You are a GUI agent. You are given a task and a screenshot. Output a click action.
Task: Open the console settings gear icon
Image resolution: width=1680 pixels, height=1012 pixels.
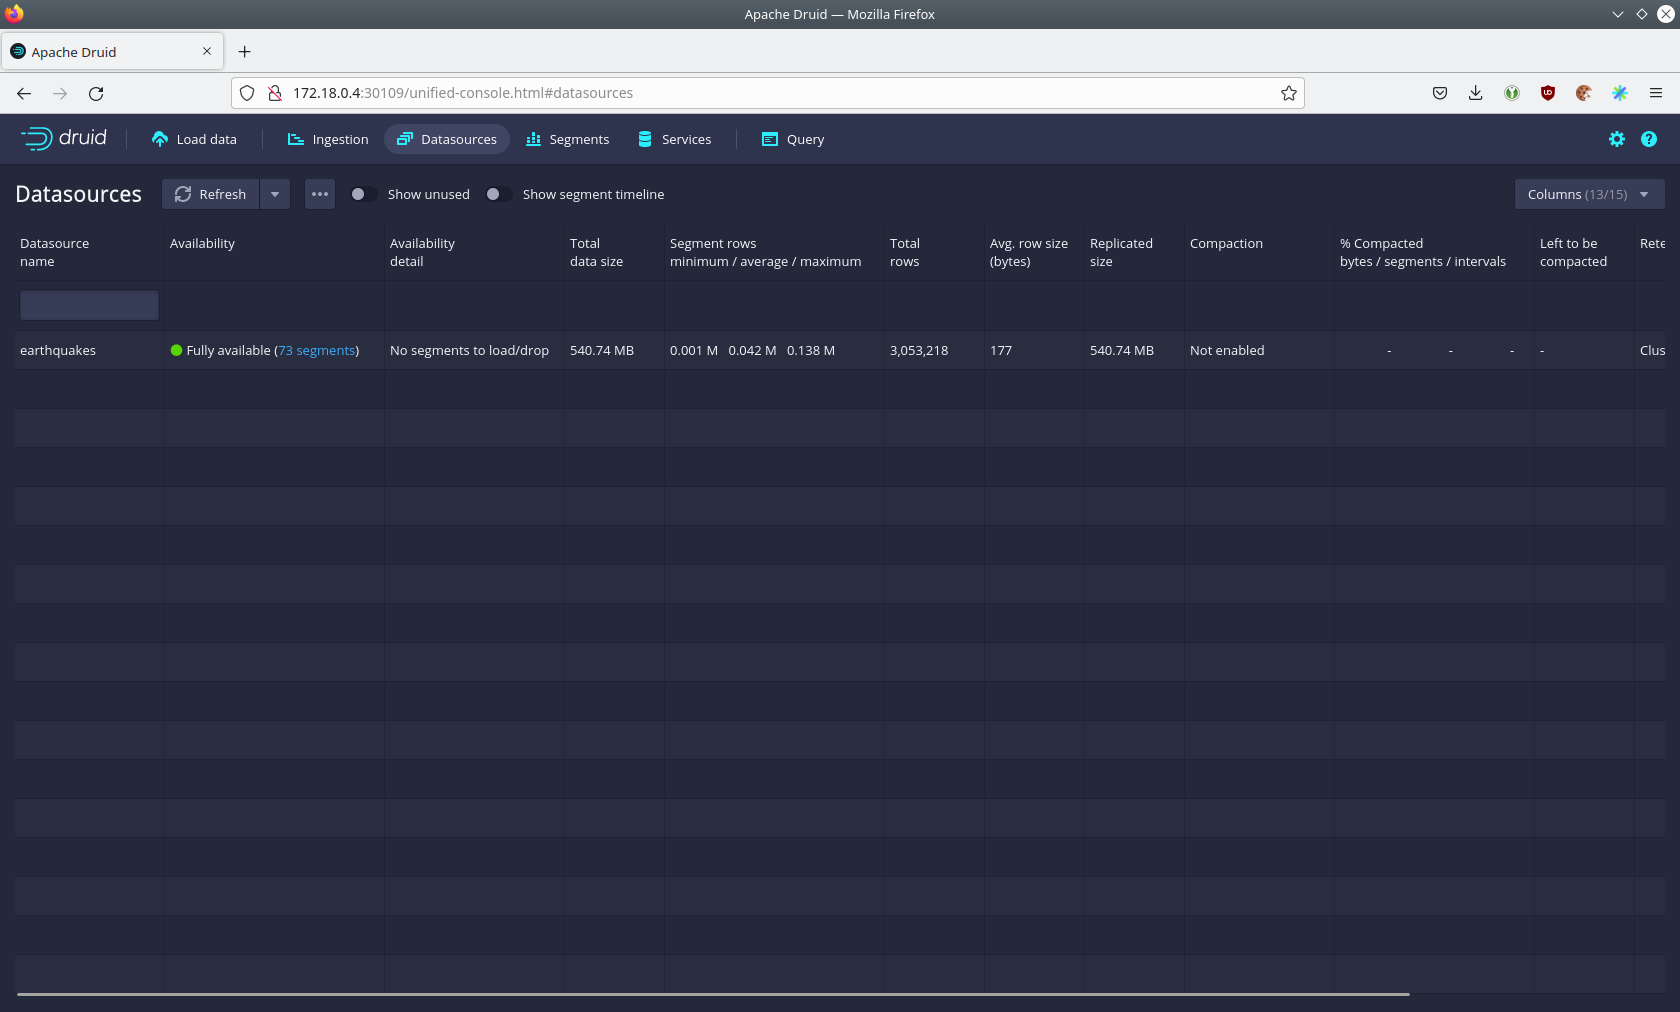click(1616, 139)
